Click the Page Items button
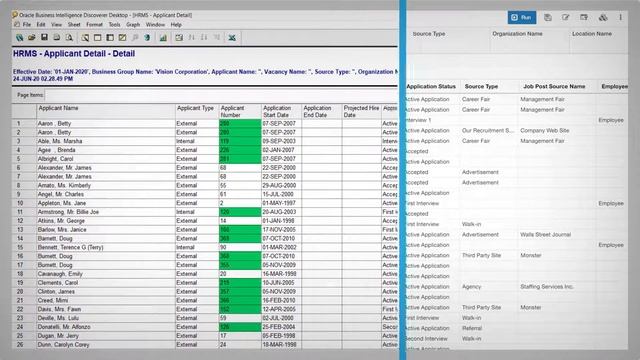 click(x=30, y=95)
